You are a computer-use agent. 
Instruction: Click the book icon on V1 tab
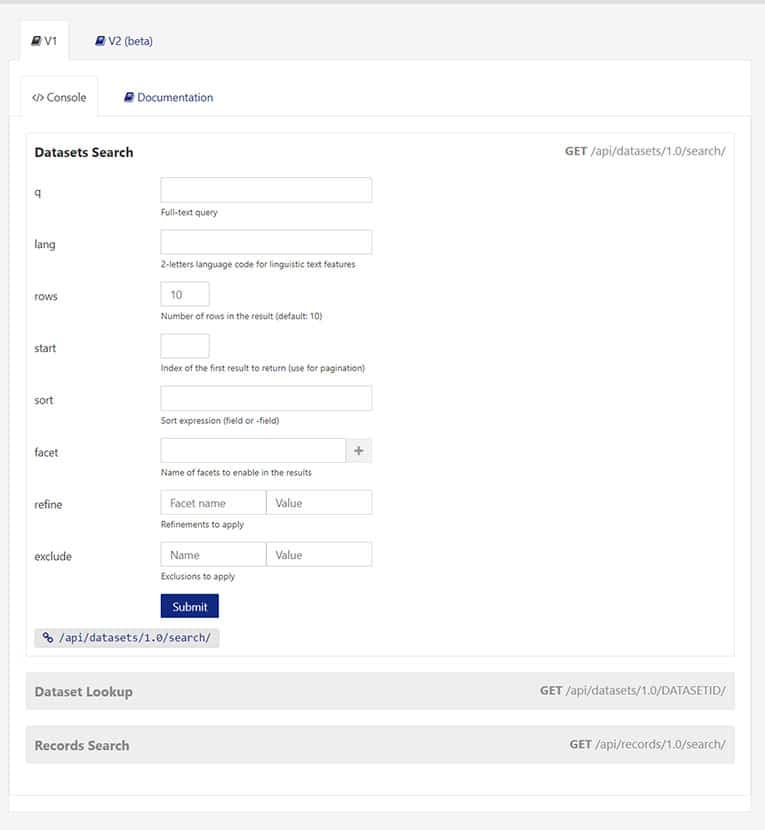point(36,41)
